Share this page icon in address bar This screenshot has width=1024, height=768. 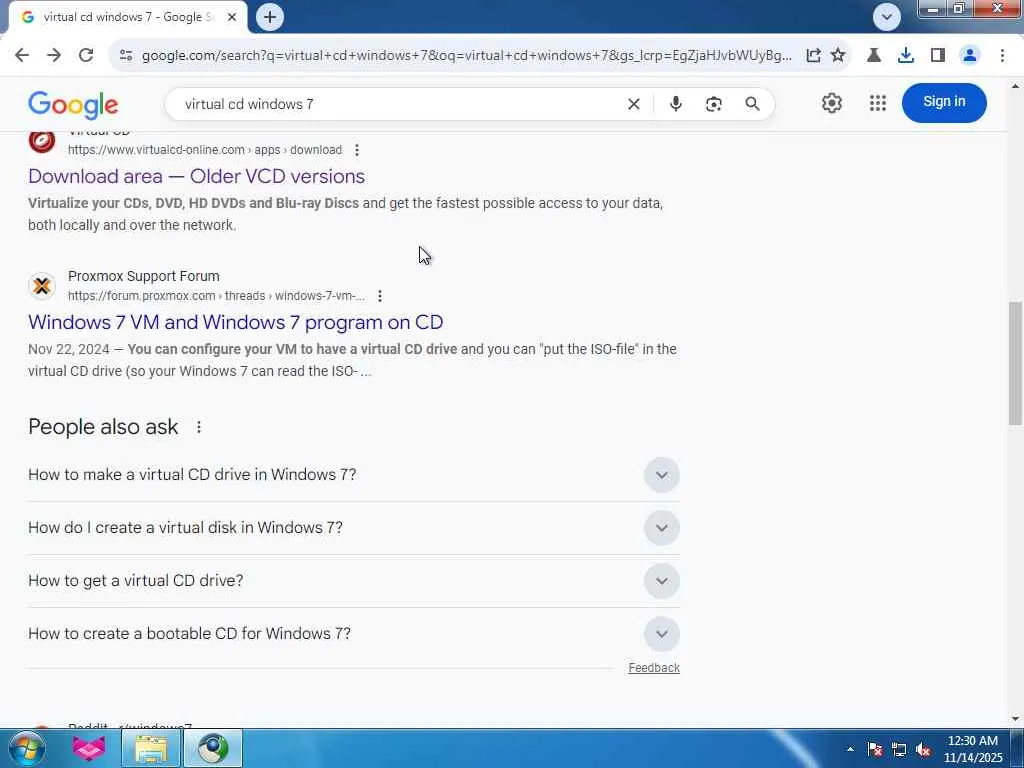(x=813, y=56)
